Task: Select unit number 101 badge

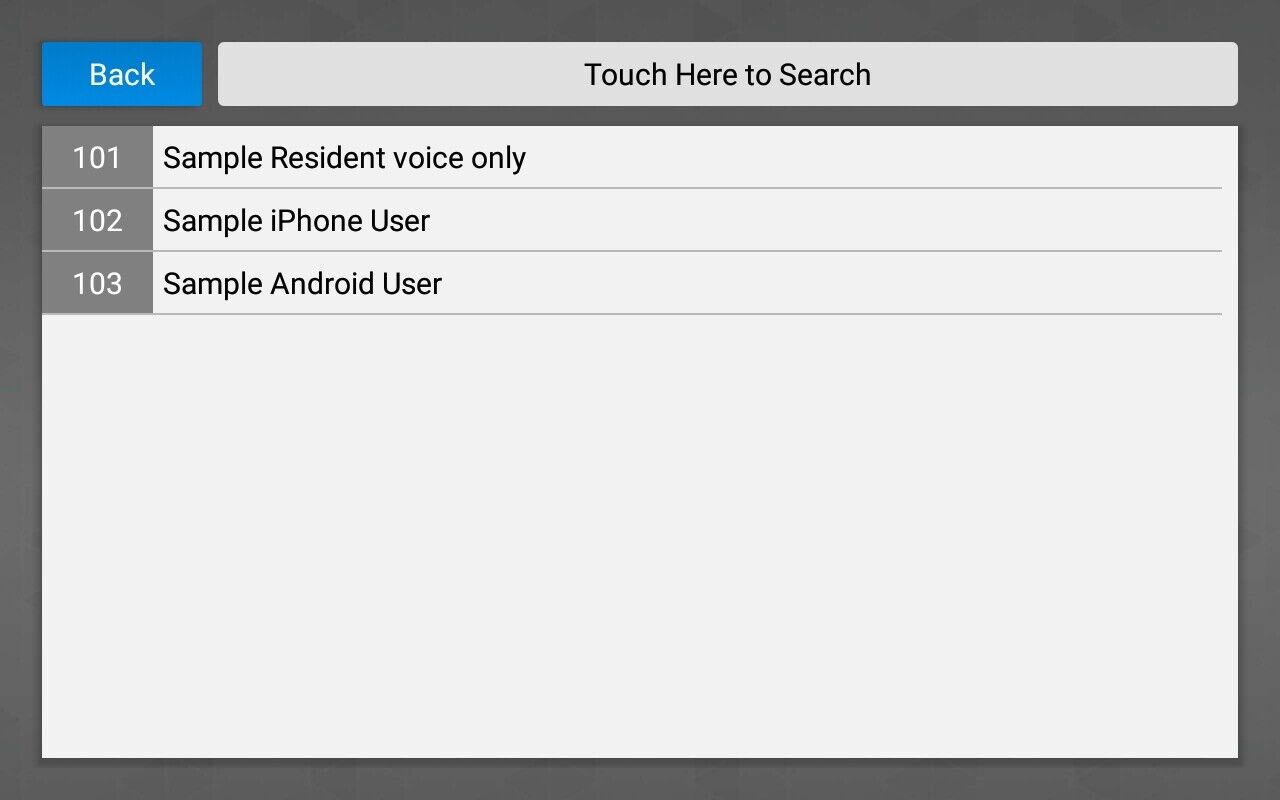Action: (x=97, y=158)
